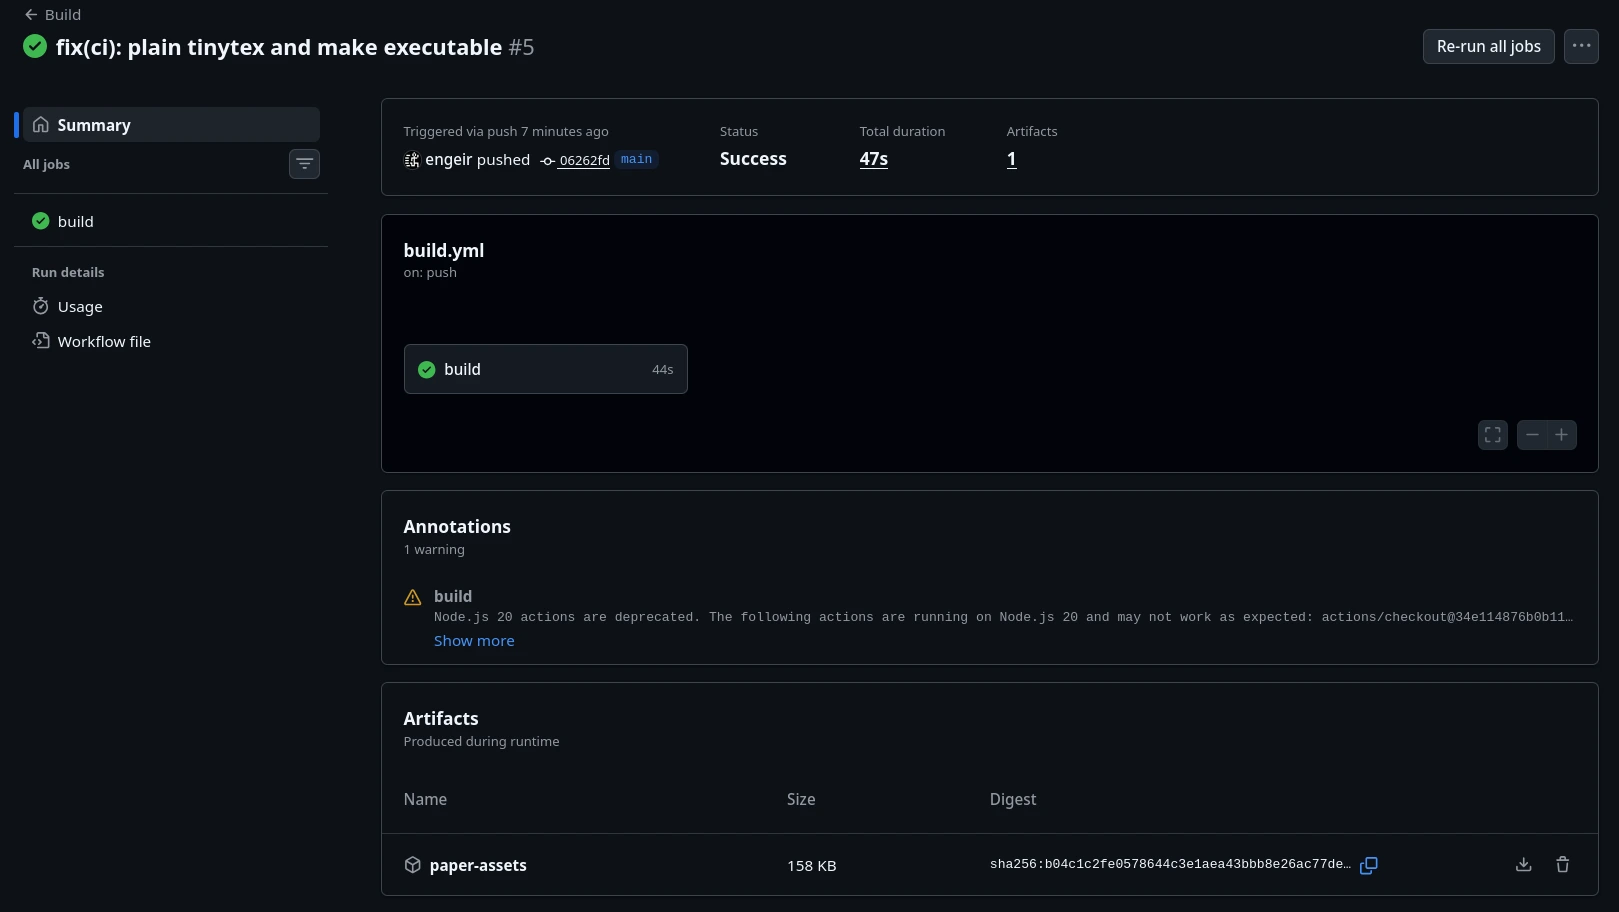Expand annotation with Show more
Viewport: 1619px width, 912px height.
coord(474,641)
